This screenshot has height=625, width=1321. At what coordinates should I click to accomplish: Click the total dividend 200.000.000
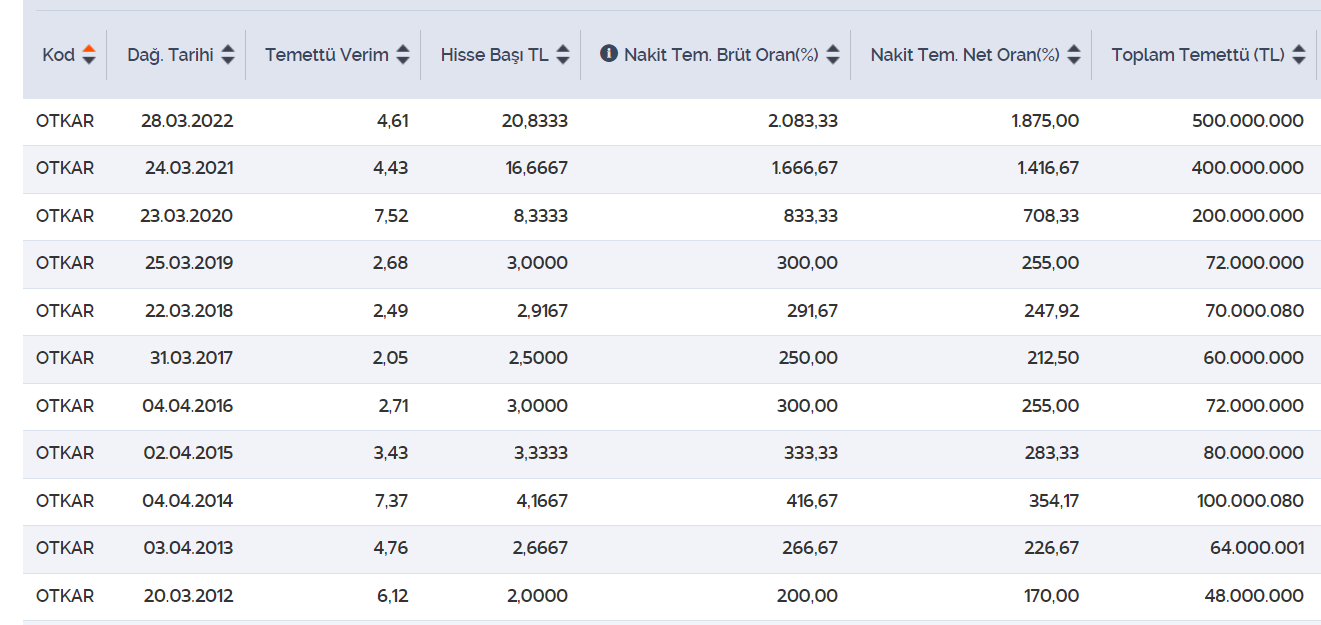(1249, 216)
